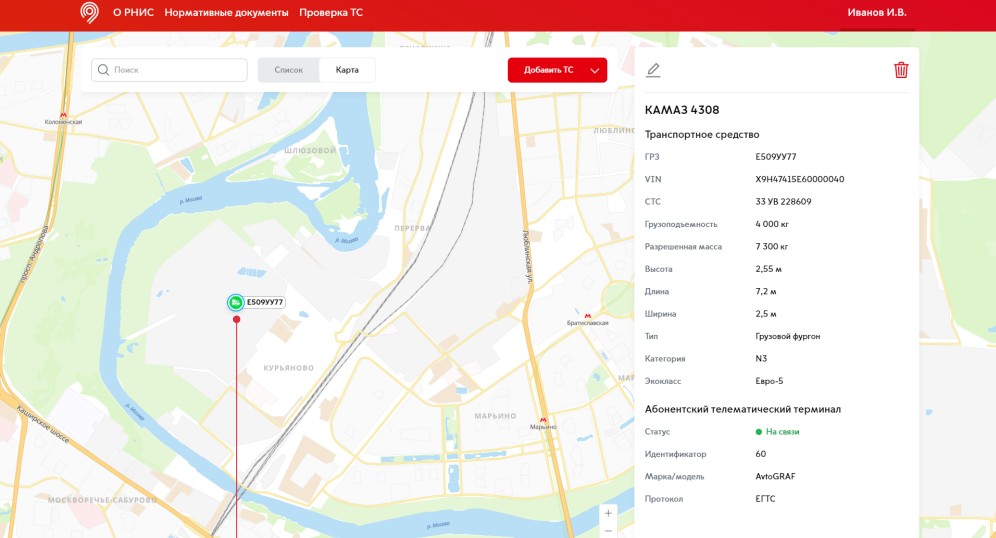This screenshot has width=996, height=538.
Task: Select the СТС value 33 УВ 228609
Action: (783, 201)
